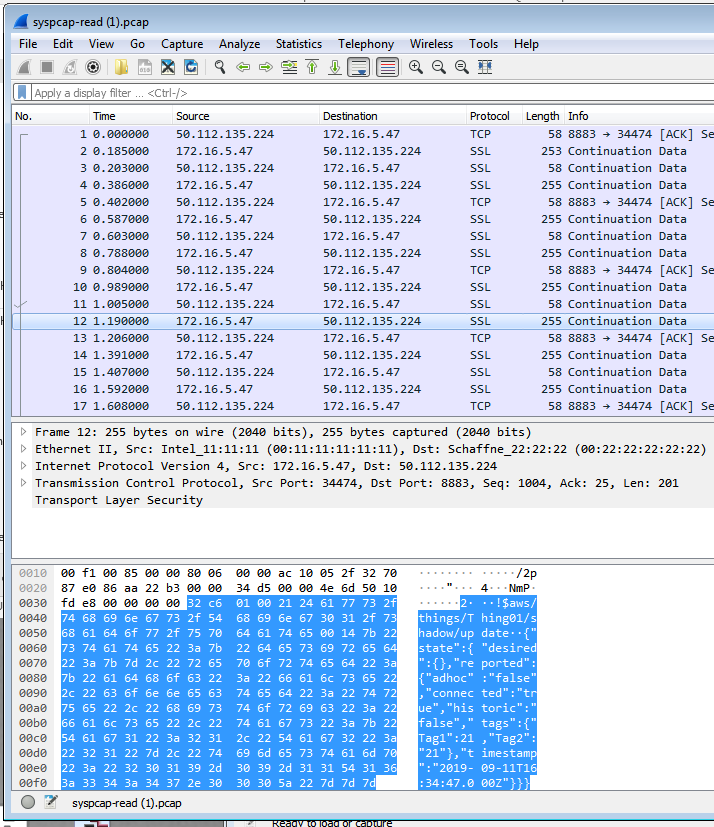Sort by the Destination column header
The height and width of the screenshot is (827, 714).
pyautogui.click(x=393, y=116)
